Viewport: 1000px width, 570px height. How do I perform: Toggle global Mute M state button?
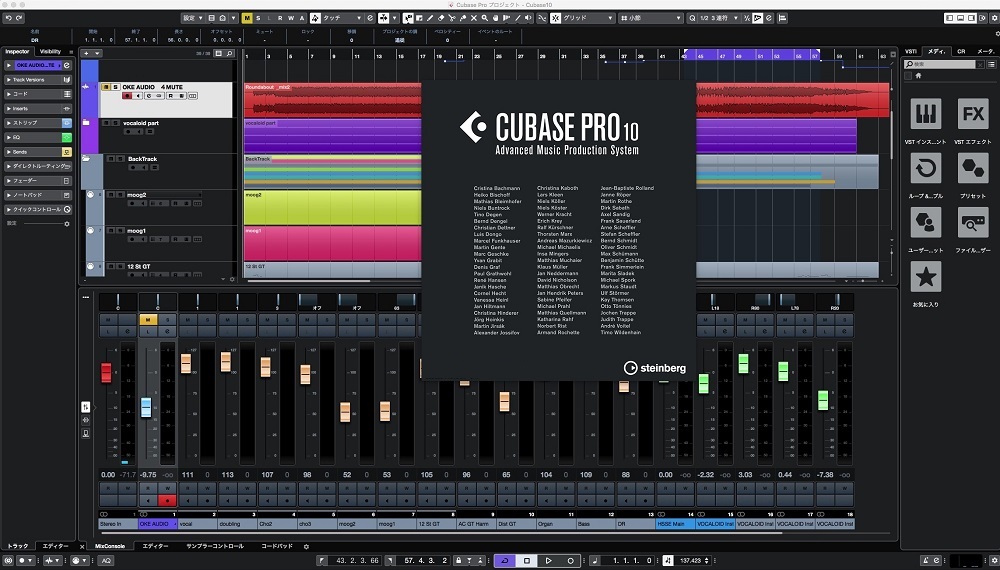tap(247, 18)
